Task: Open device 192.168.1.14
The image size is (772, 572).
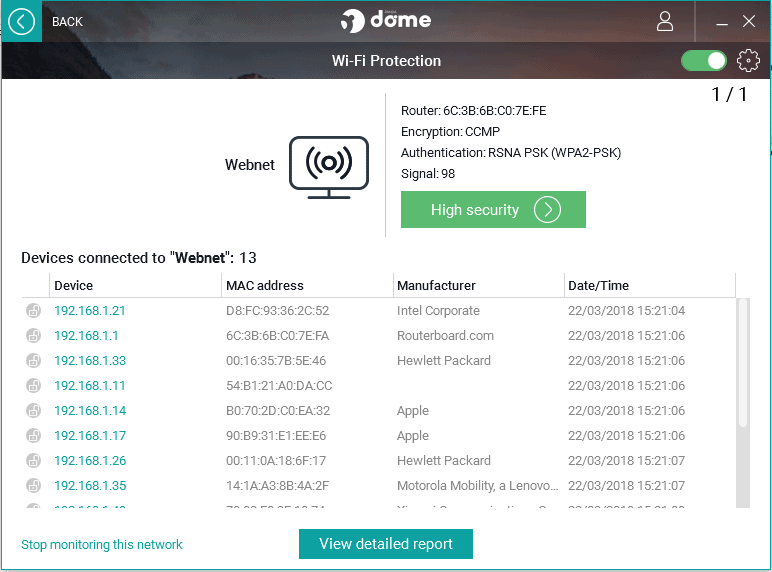Action: pyautogui.click(x=90, y=411)
